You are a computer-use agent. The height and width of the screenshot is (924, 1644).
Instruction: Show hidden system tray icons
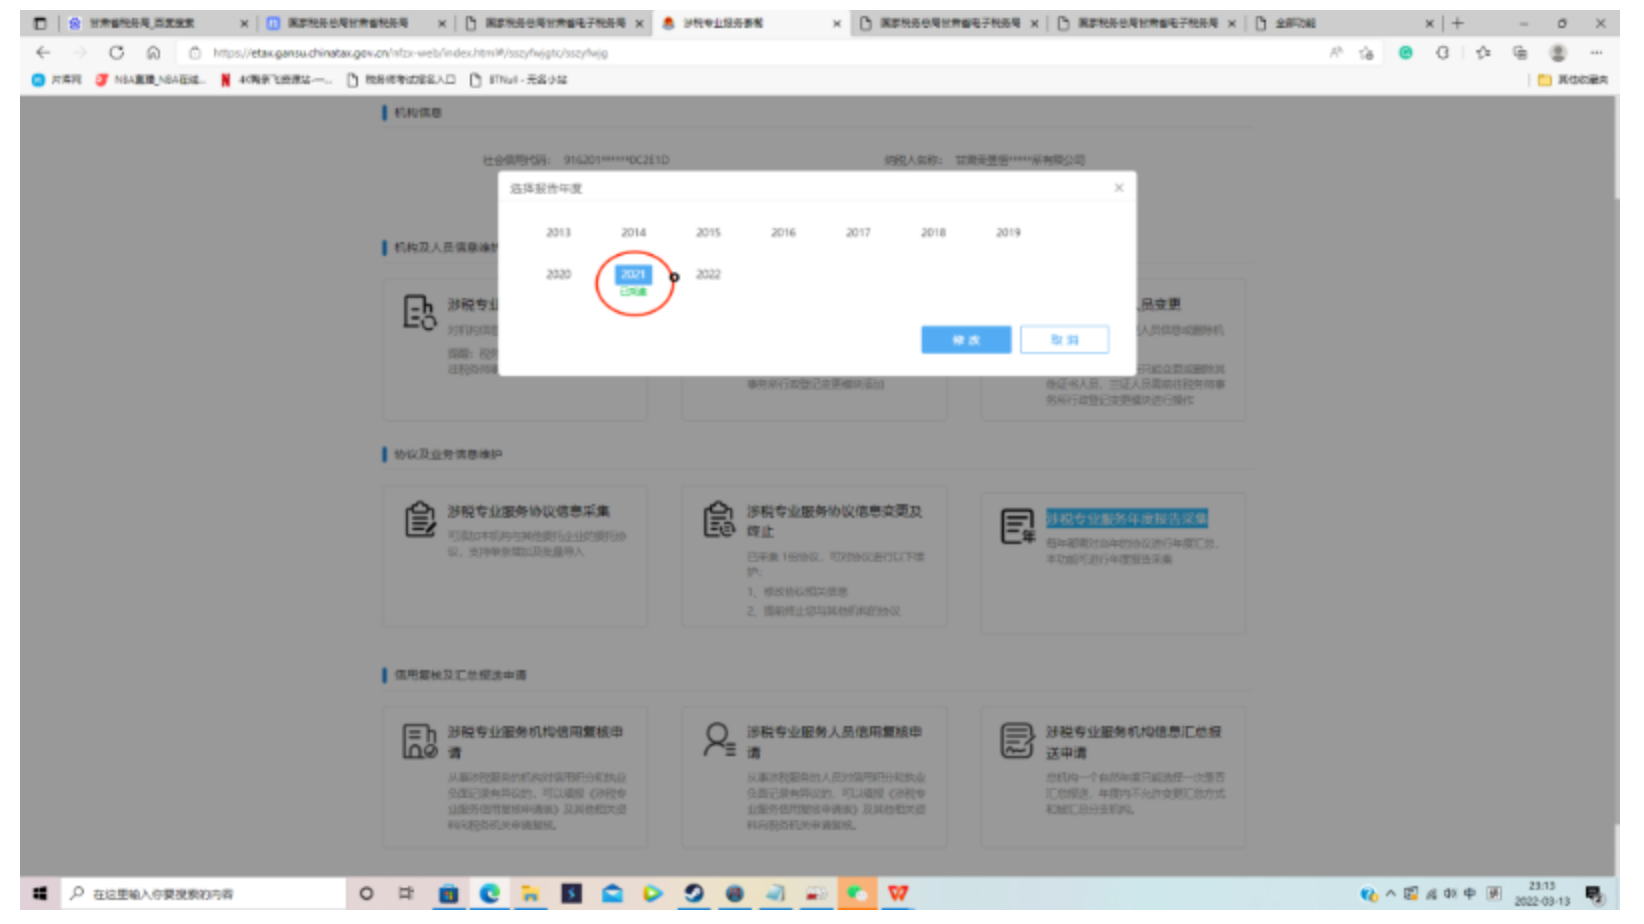pos(1390,894)
